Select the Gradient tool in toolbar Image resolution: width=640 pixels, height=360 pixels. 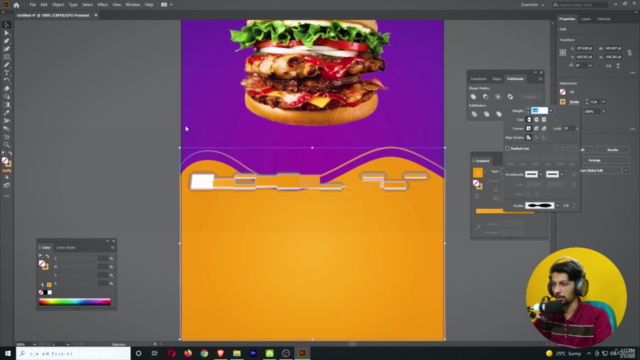coord(7,105)
